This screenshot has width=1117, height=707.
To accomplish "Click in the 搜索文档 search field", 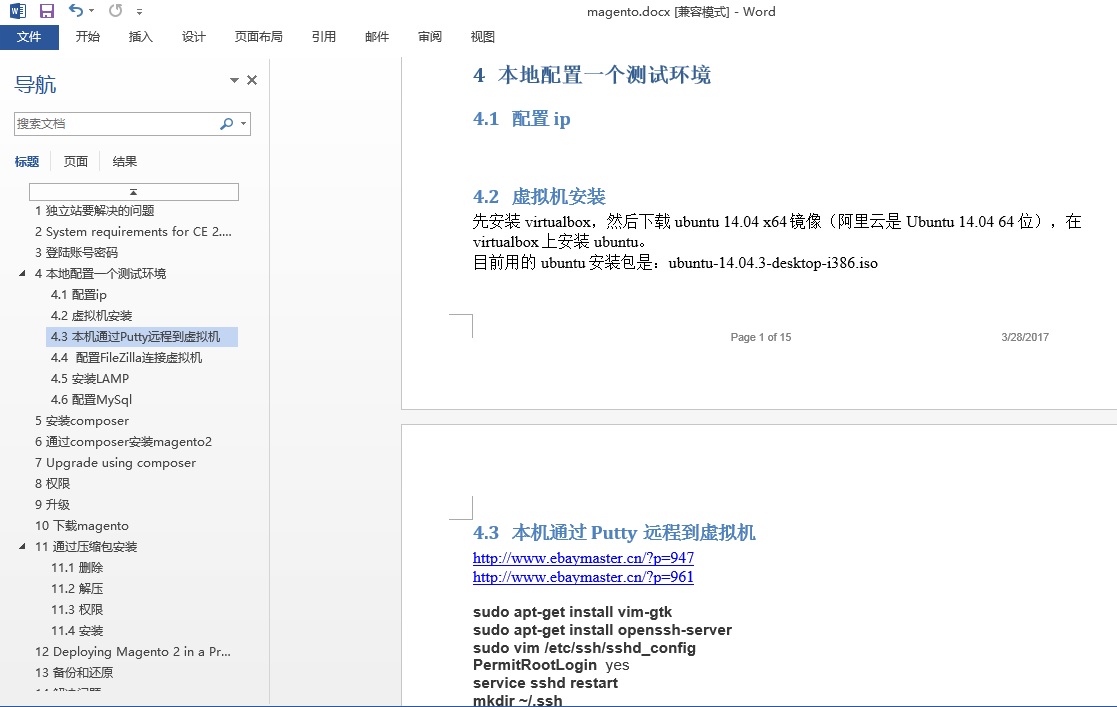I will click(x=115, y=124).
